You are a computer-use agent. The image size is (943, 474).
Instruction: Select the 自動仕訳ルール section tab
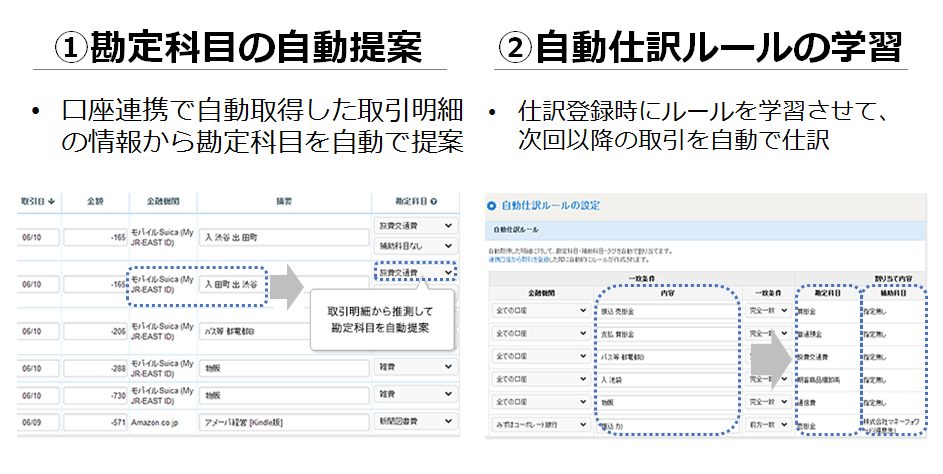point(516,229)
